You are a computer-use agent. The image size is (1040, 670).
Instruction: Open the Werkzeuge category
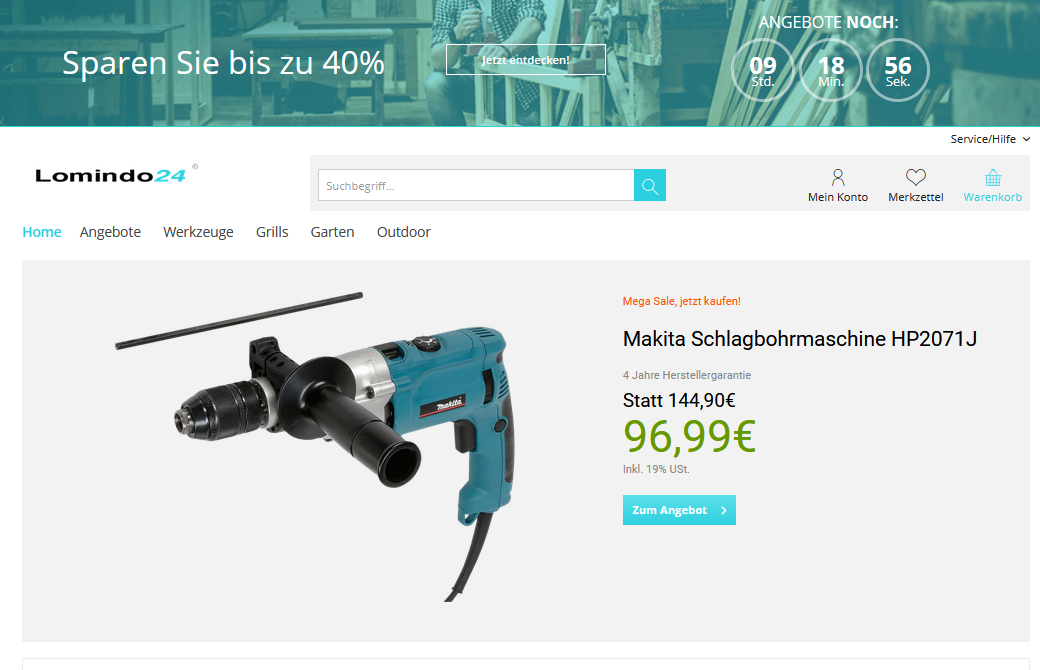[198, 232]
